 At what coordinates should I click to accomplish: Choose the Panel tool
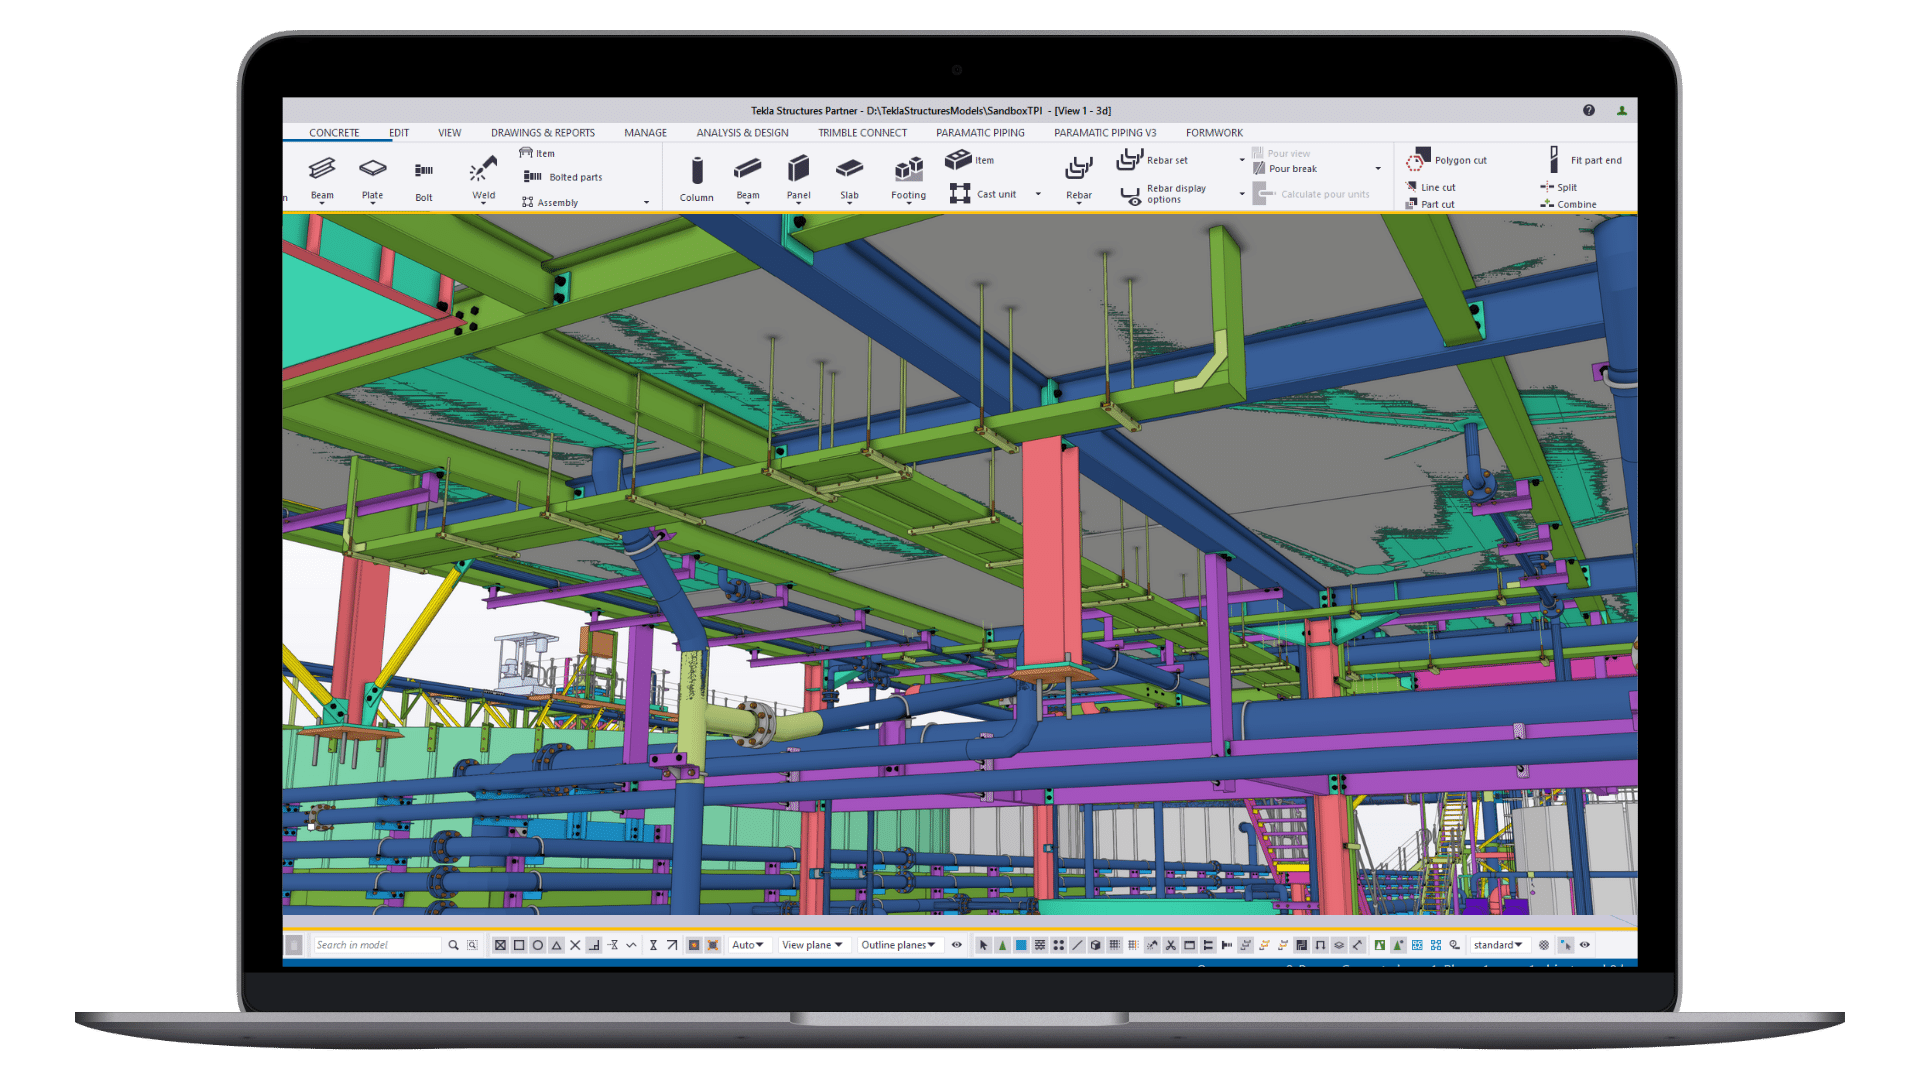tap(798, 170)
